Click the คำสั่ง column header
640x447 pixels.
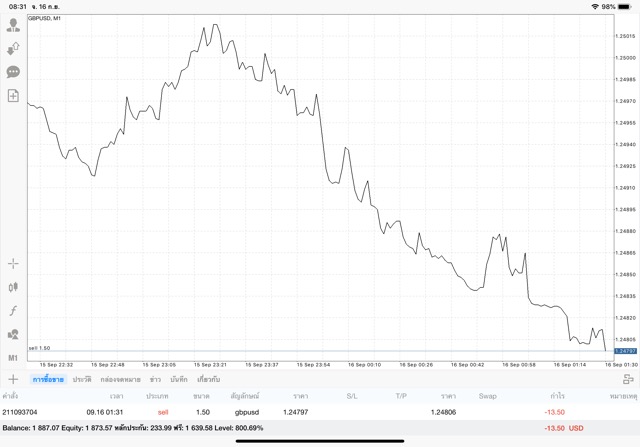click(10, 396)
